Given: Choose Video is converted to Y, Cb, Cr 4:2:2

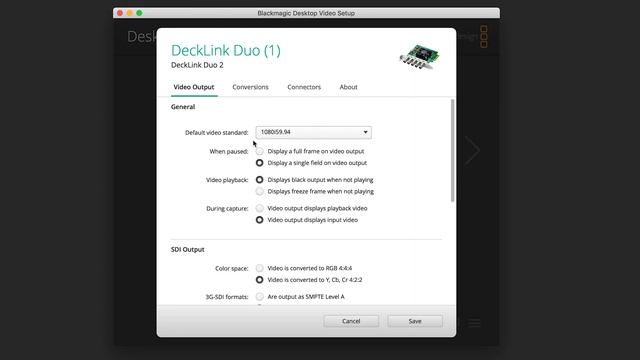Looking at the screenshot, I should (260, 280).
